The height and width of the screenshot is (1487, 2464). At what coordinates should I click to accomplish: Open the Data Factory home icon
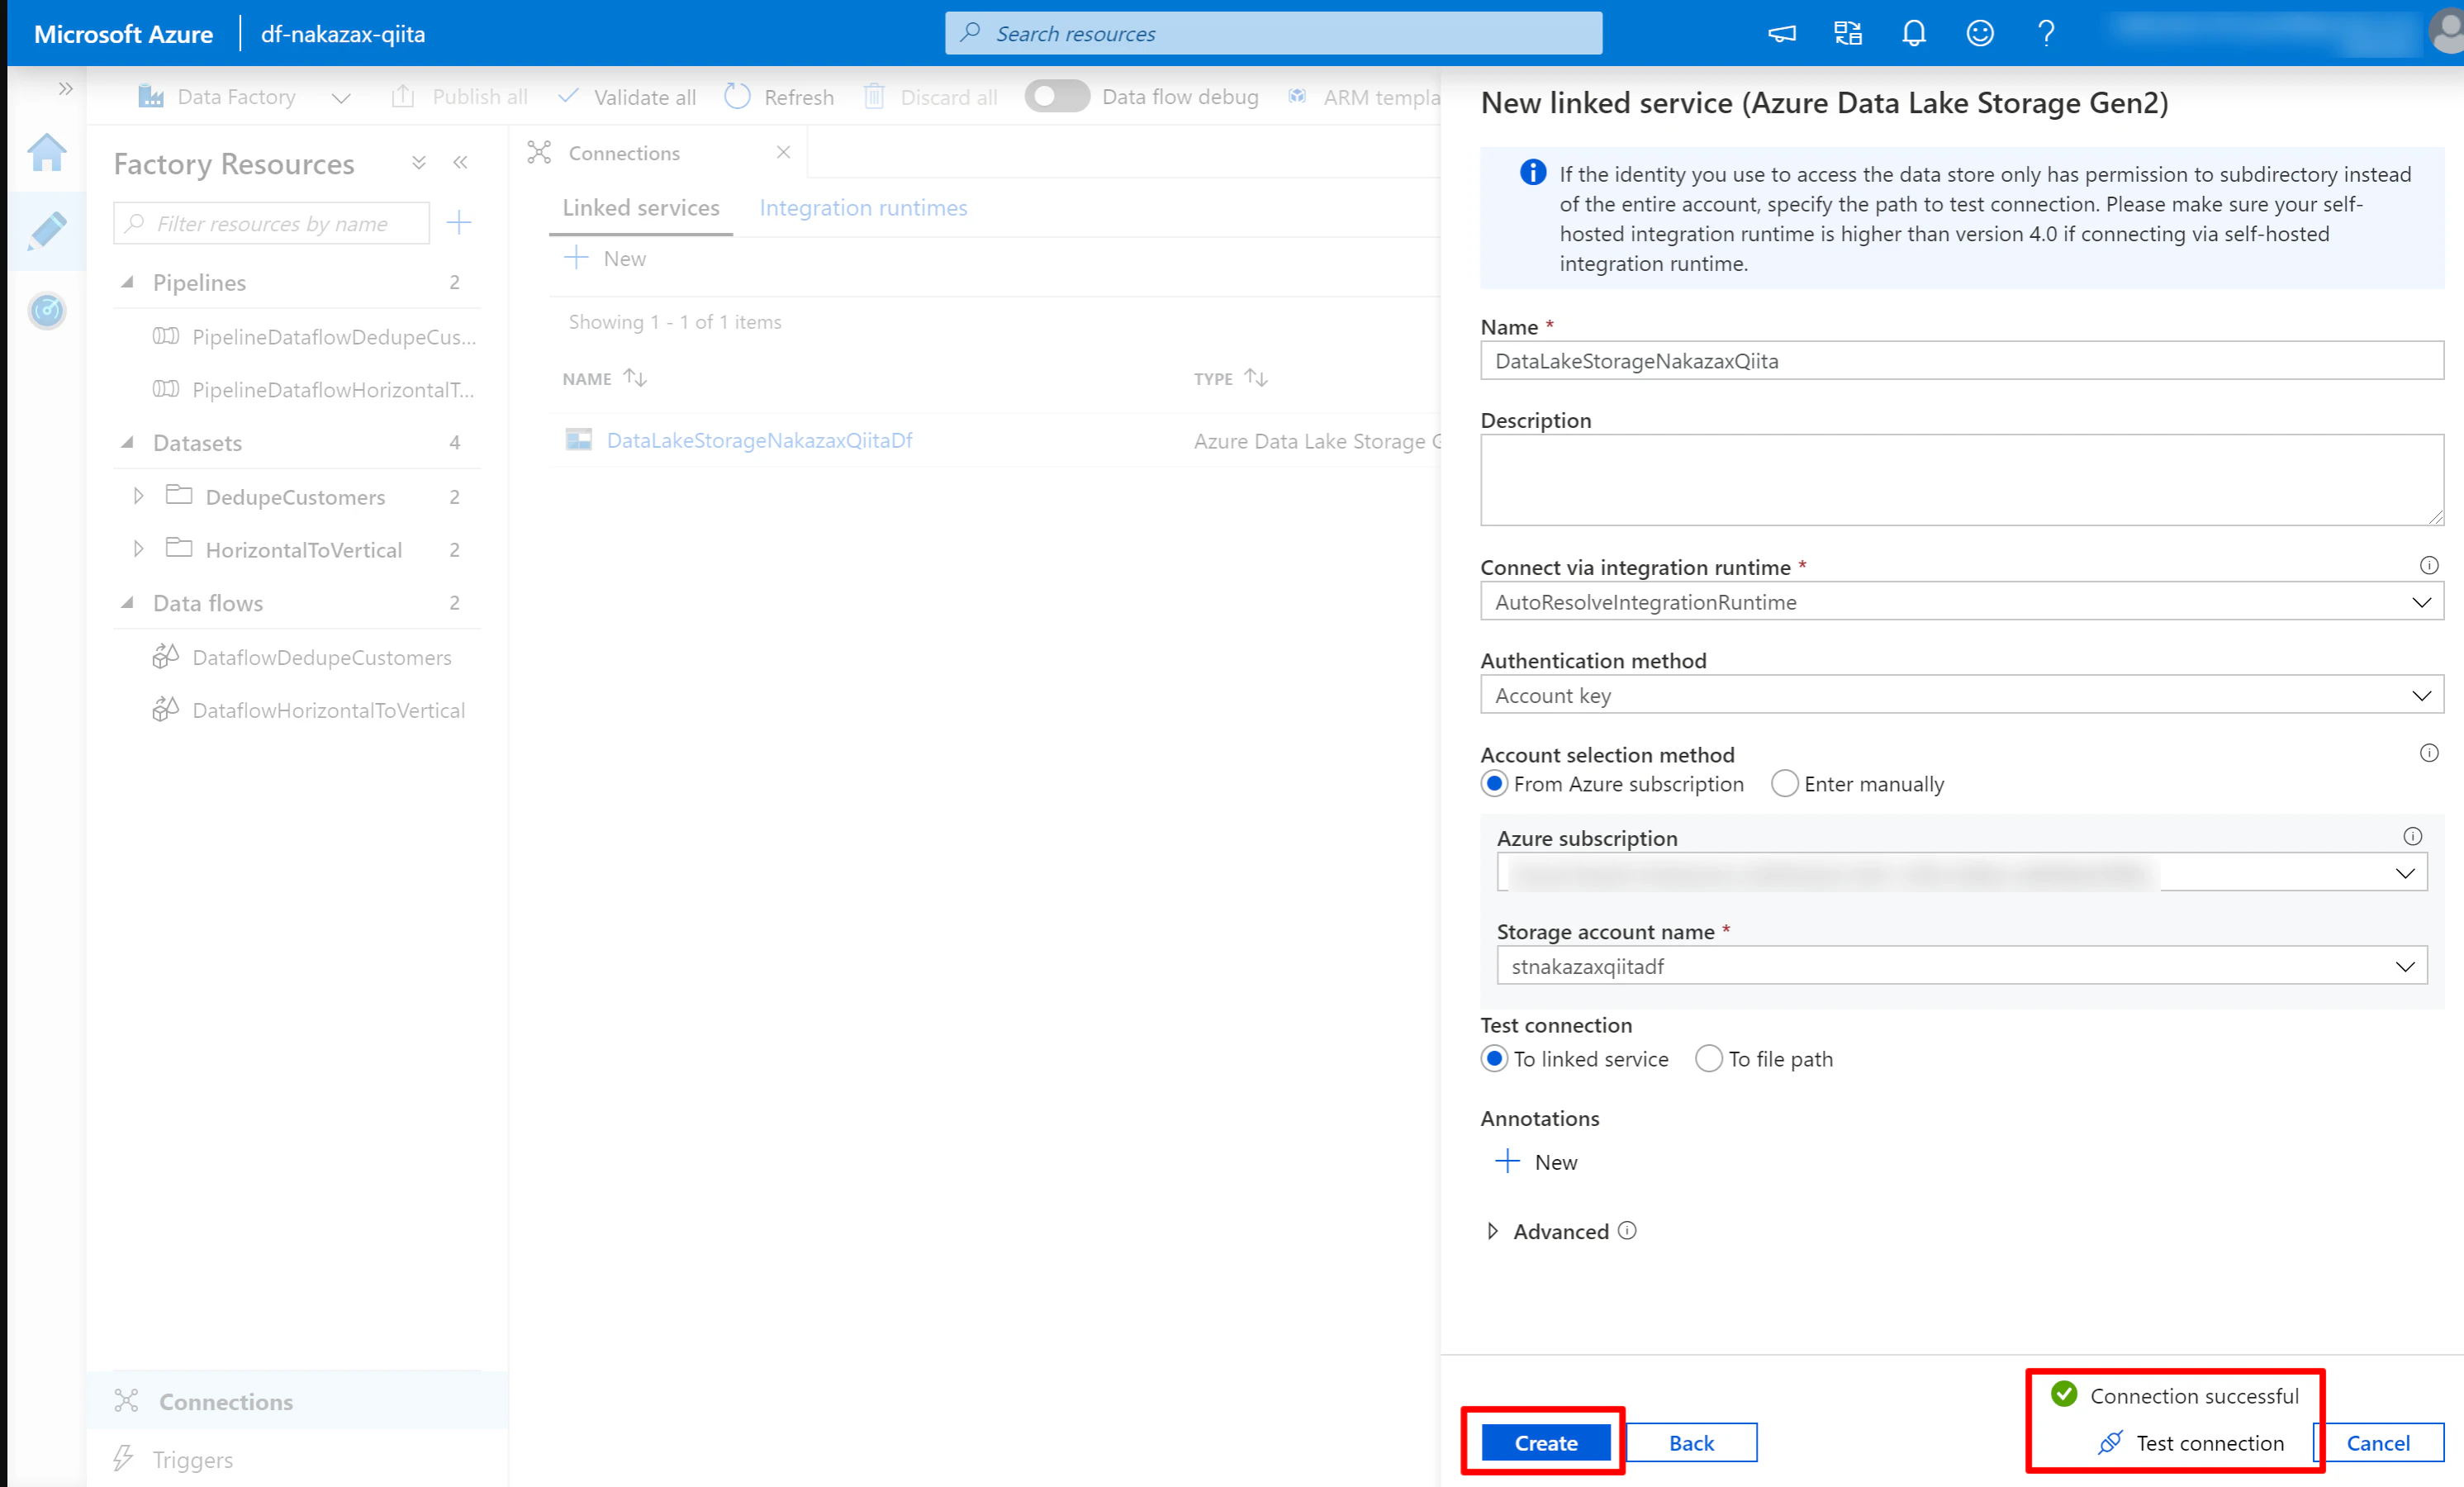(x=47, y=153)
